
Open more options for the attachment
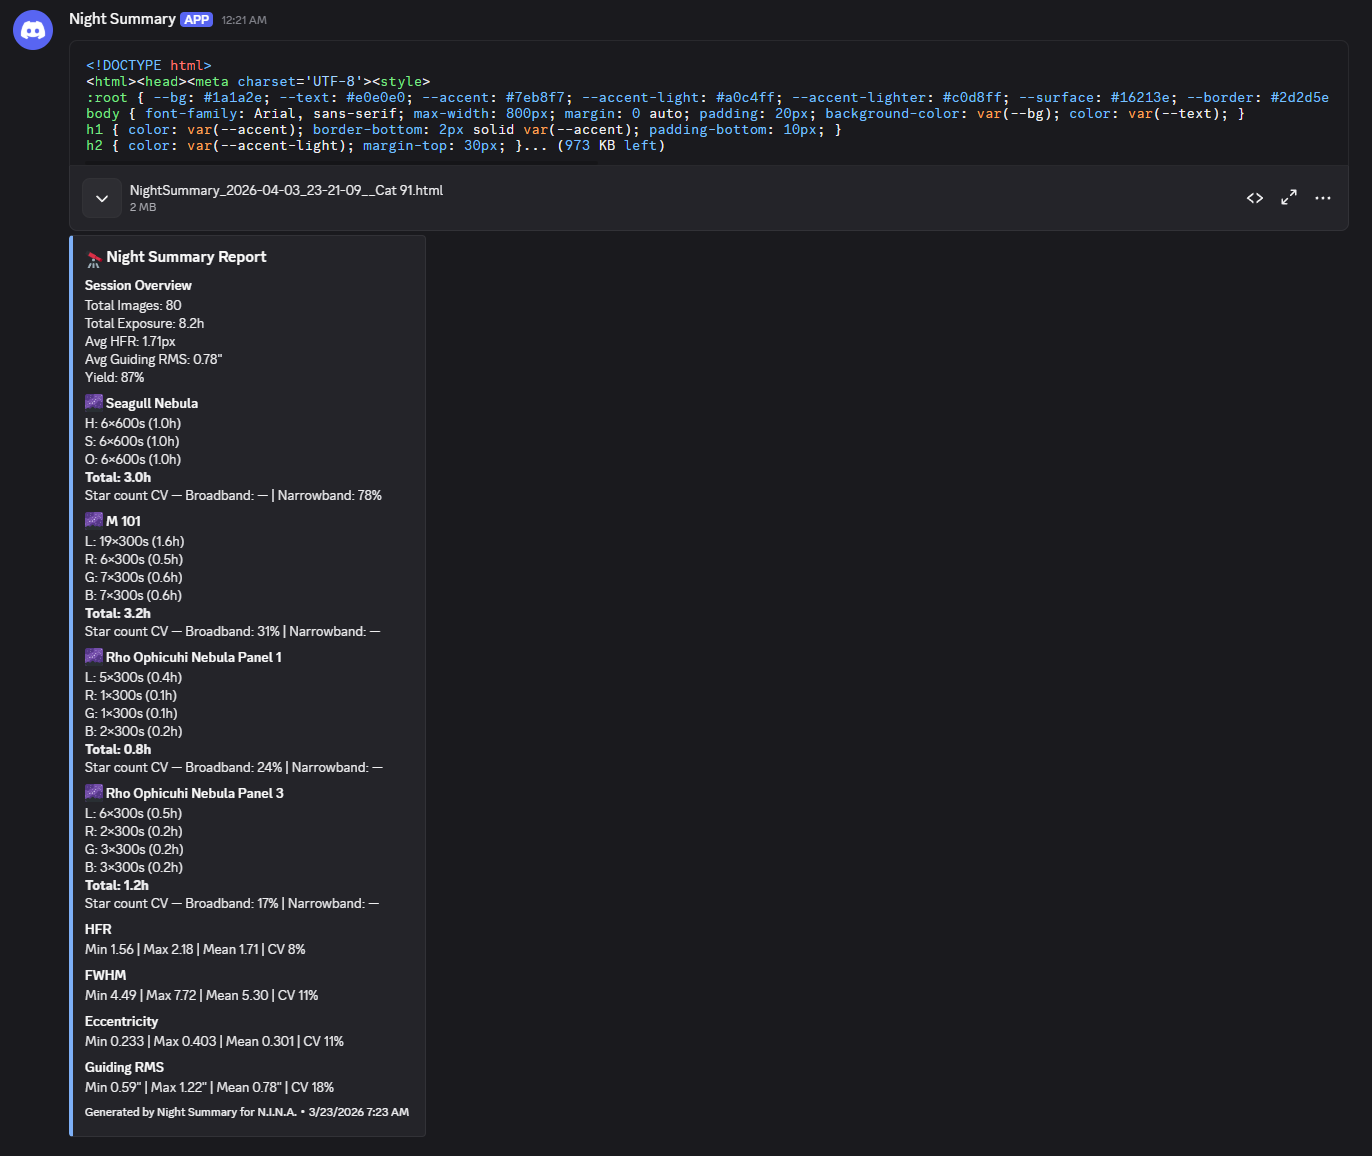click(1322, 198)
